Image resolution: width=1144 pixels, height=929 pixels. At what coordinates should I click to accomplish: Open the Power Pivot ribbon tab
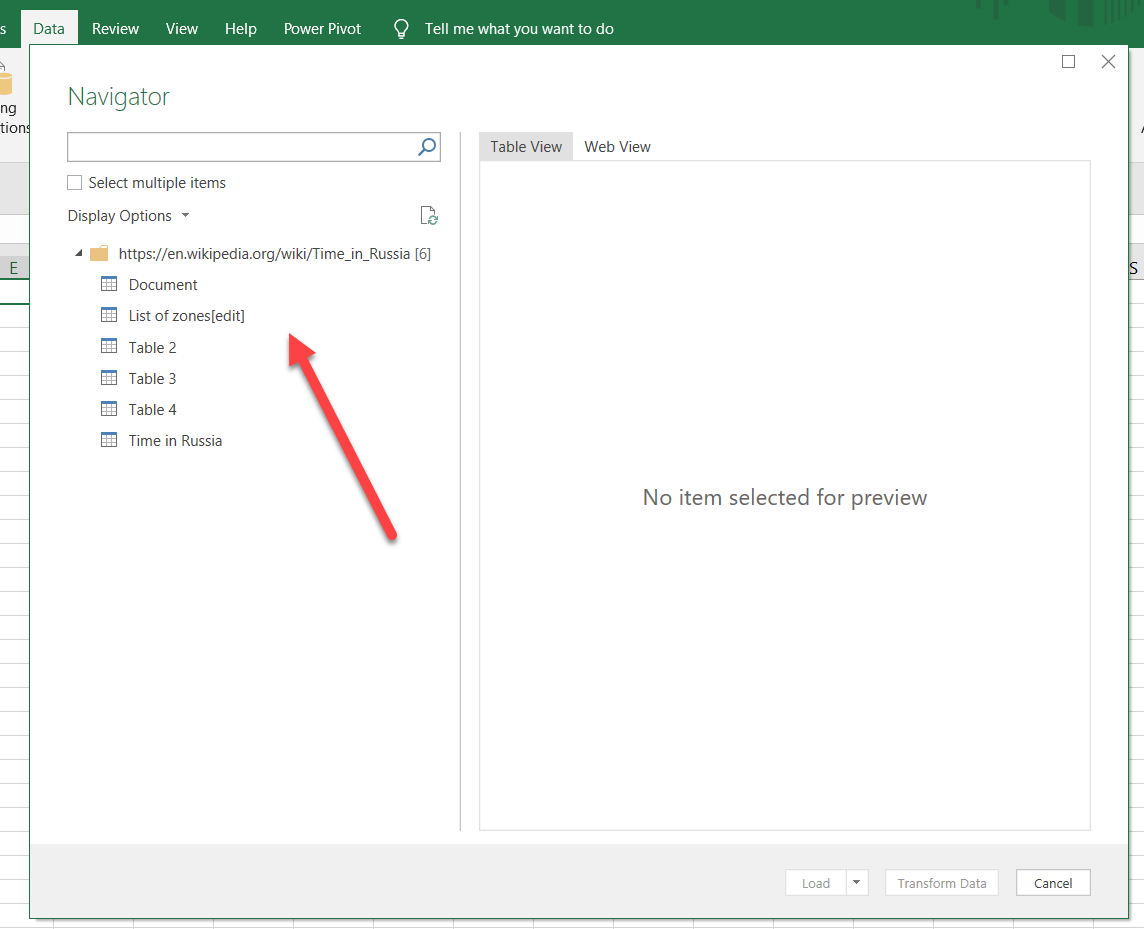pyautogui.click(x=322, y=28)
